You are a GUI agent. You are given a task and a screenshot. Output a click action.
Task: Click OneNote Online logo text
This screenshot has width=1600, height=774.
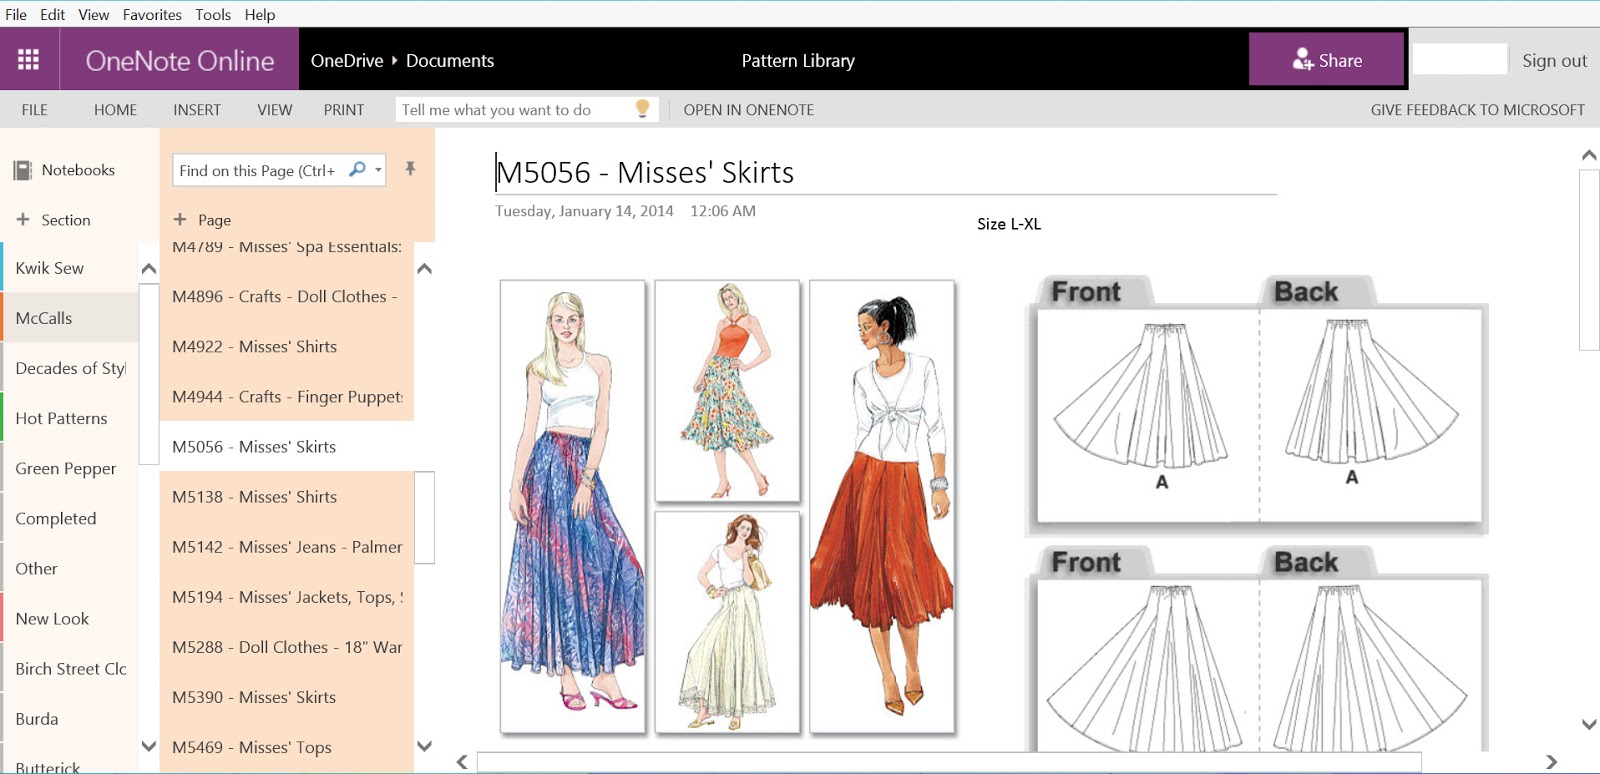point(180,60)
